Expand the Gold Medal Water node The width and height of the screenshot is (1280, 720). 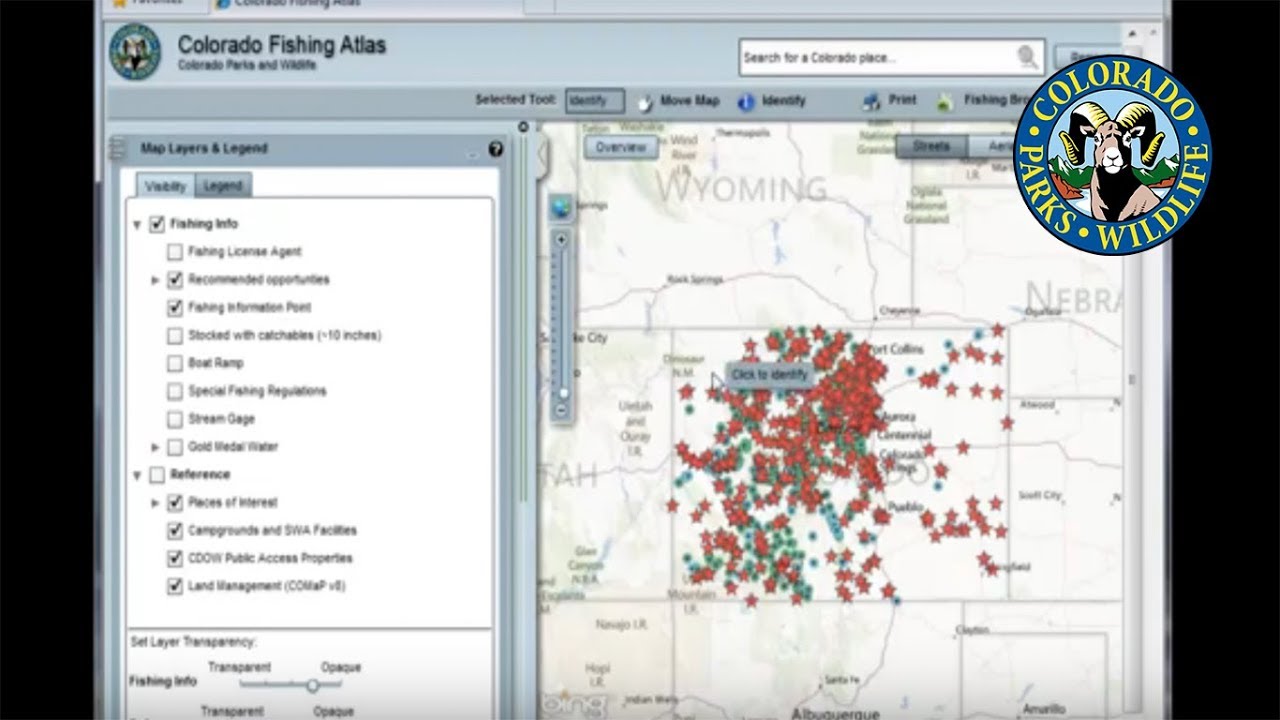tap(155, 447)
